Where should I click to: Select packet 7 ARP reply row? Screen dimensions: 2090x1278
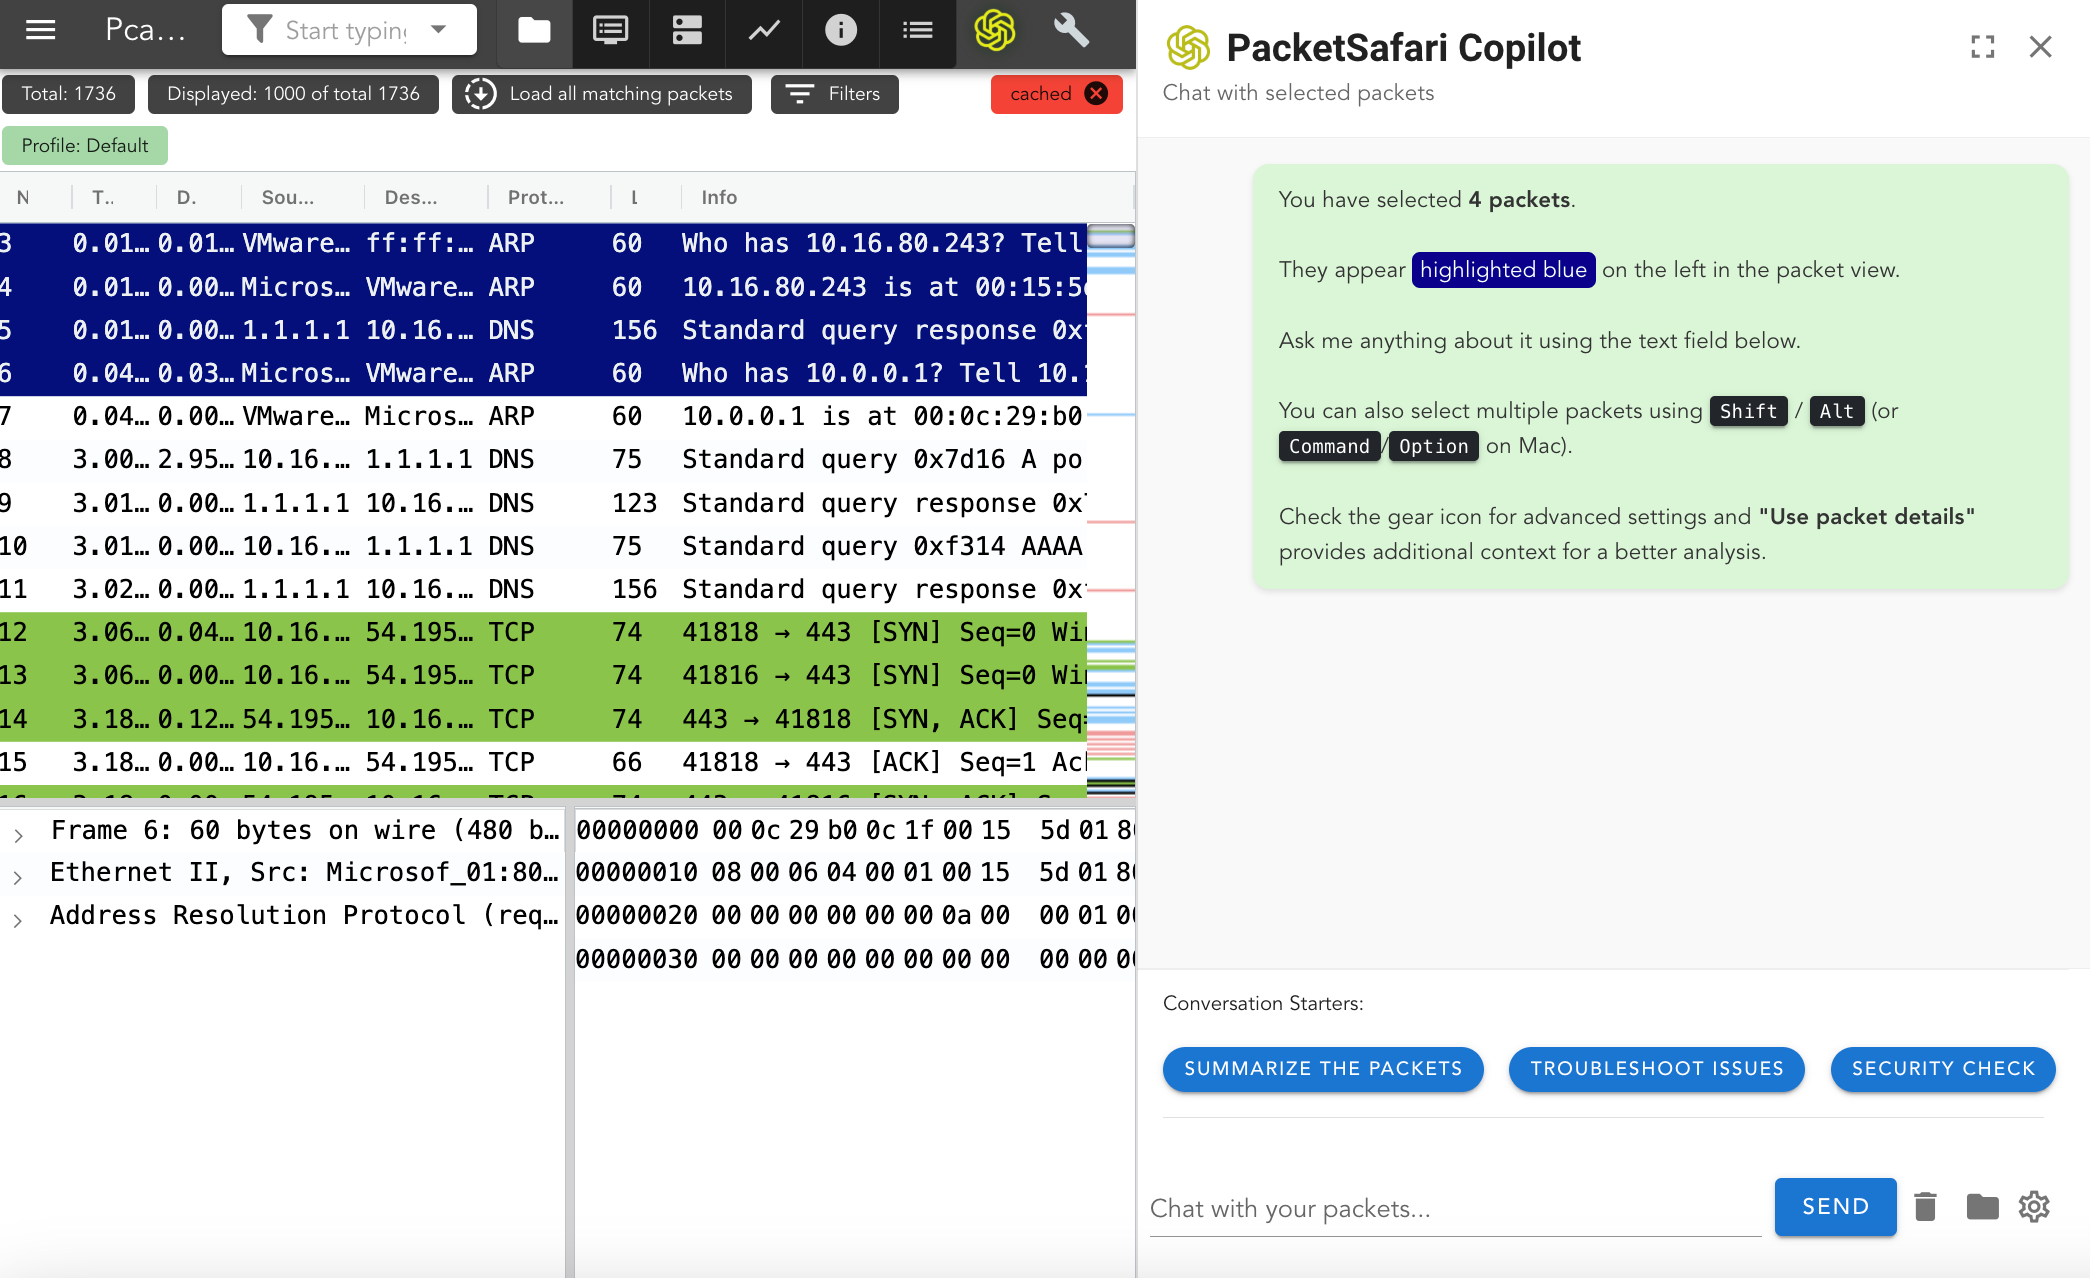point(543,416)
